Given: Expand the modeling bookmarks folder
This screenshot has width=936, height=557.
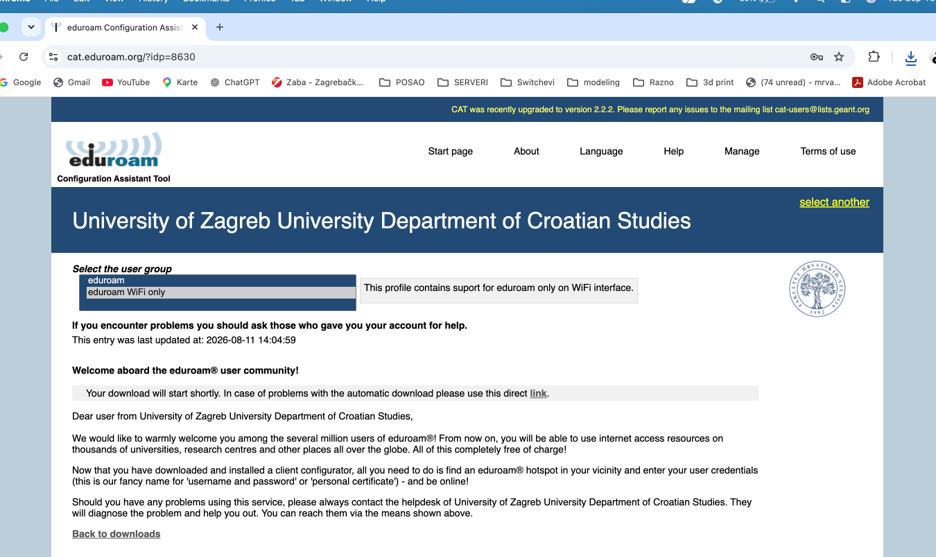Looking at the screenshot, I should 593,82.
